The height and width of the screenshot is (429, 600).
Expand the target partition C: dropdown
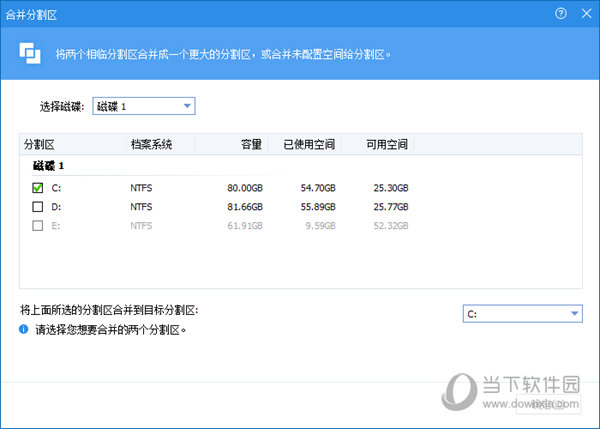(523, 314)
